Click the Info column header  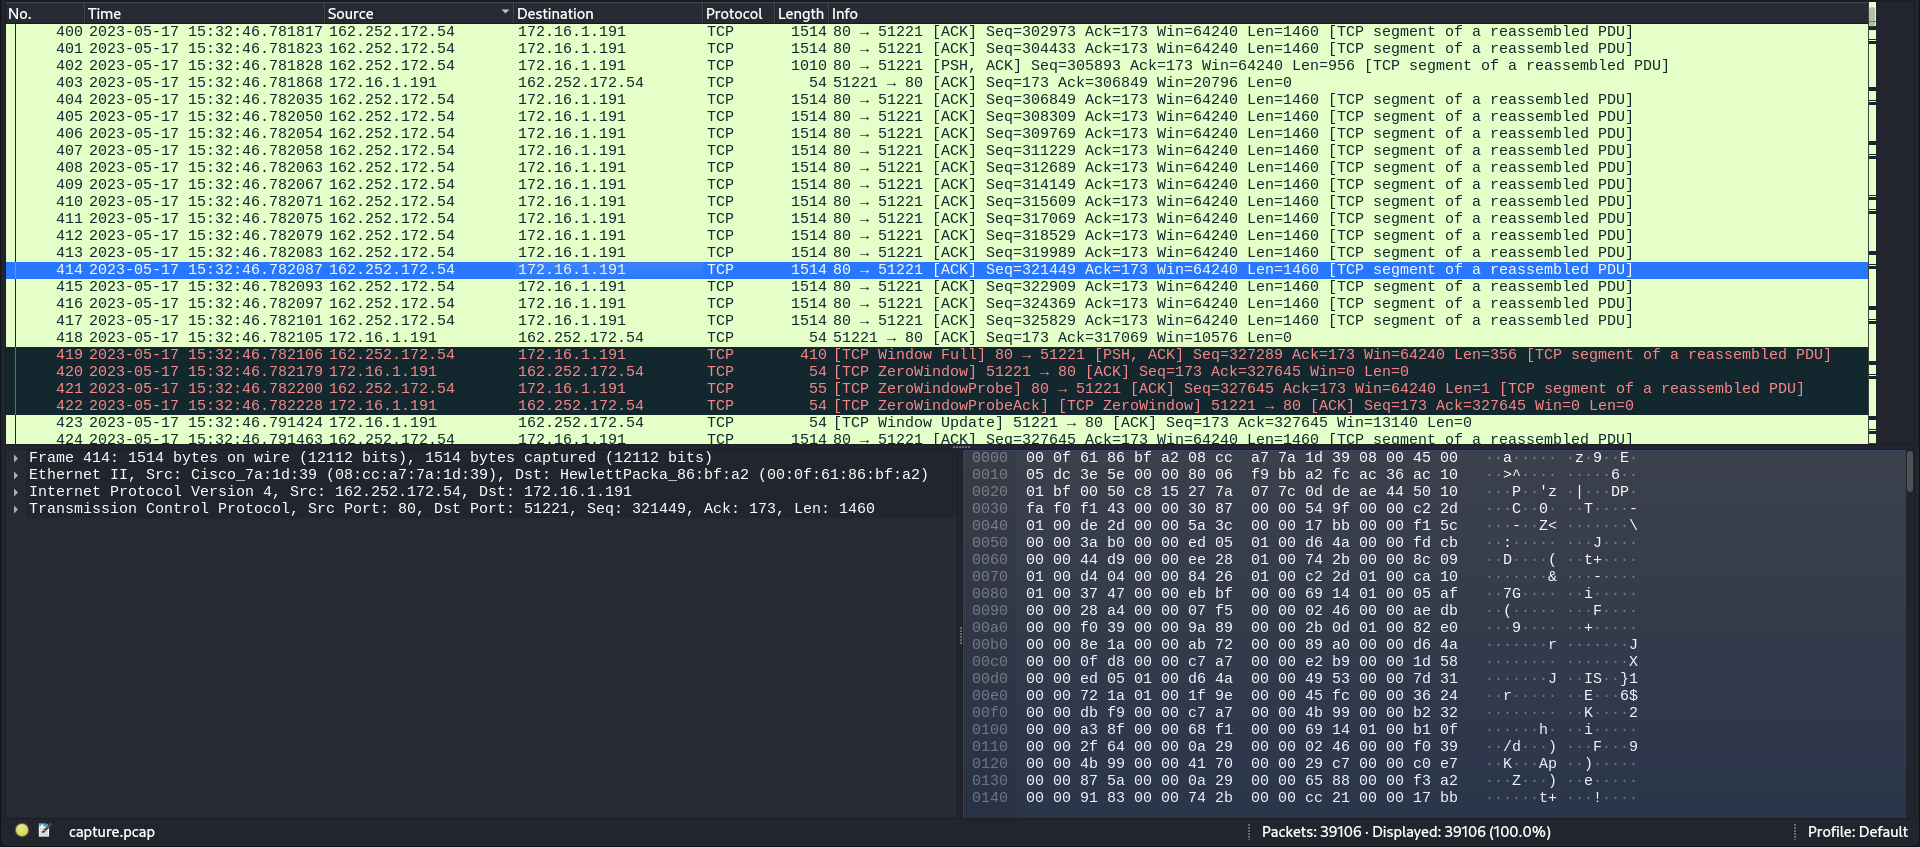pos(1348,13)
